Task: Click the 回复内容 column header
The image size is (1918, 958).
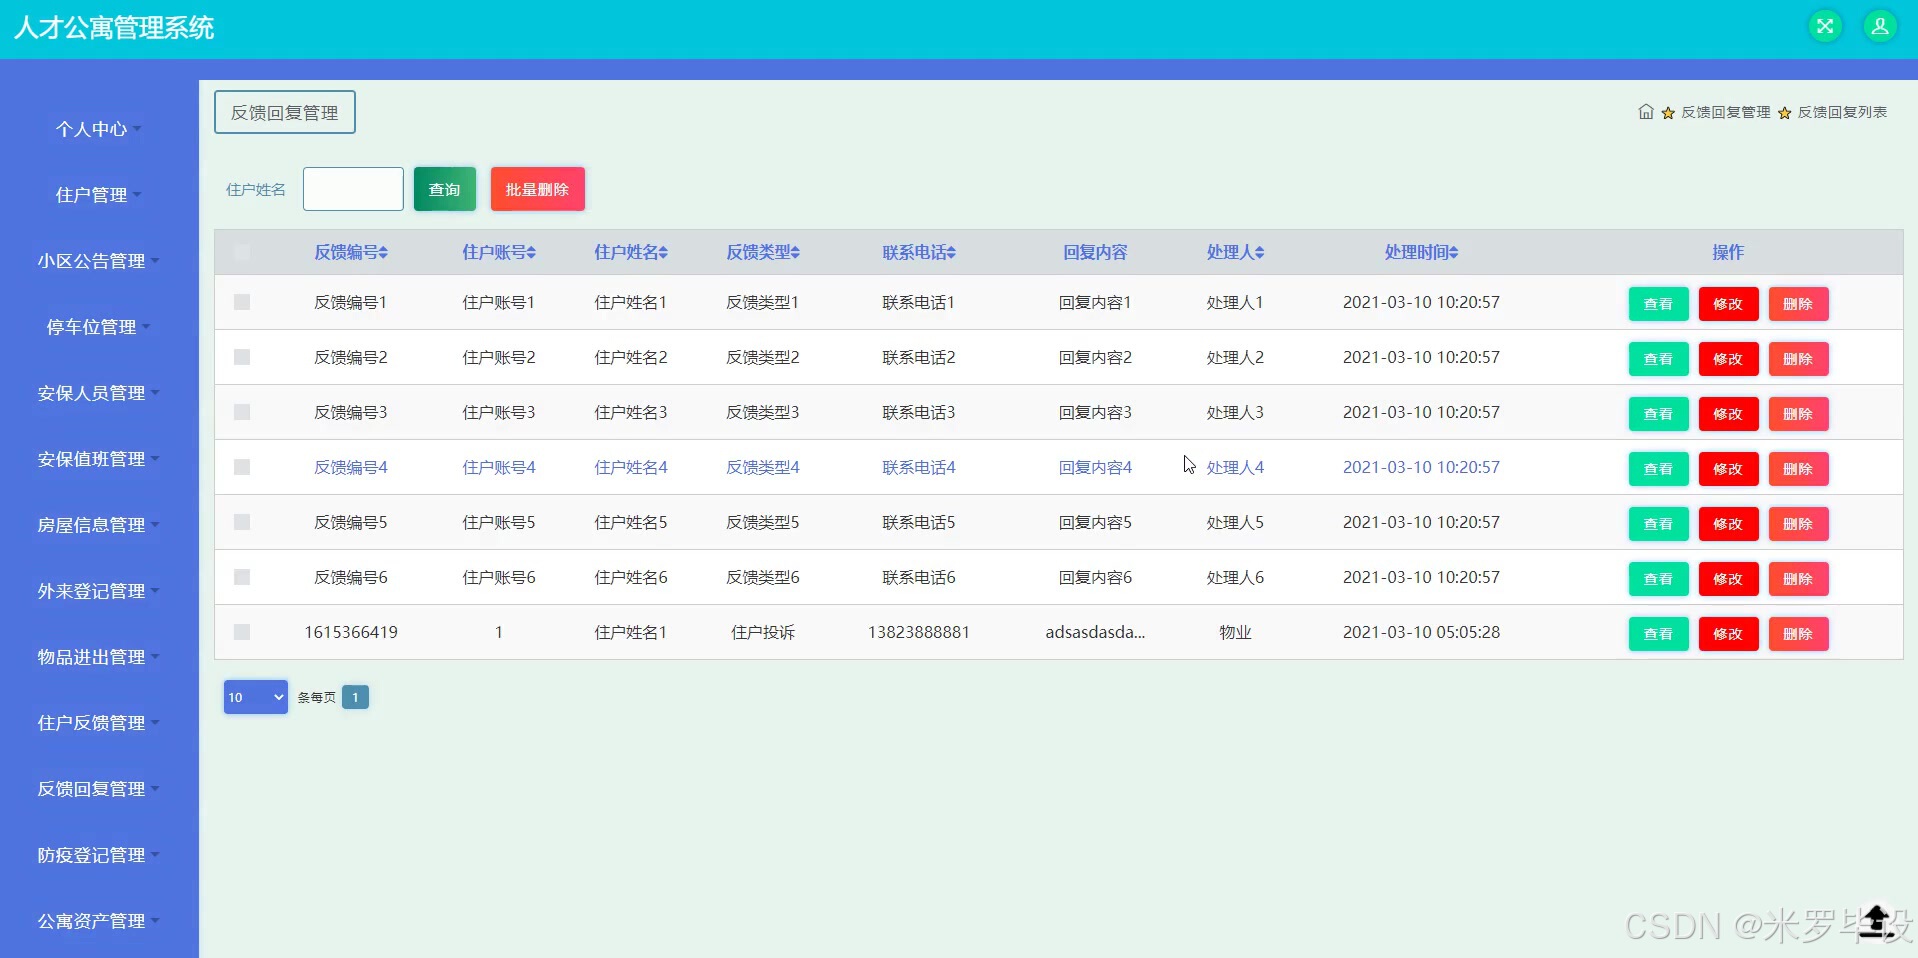Action: point(1095,252)
